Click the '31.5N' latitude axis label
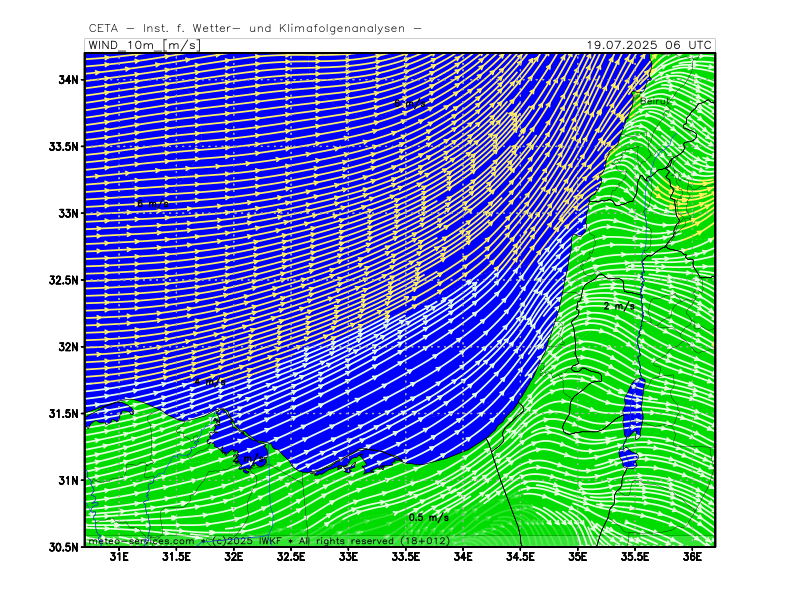800x600 pixels. [x=64, y=413]
